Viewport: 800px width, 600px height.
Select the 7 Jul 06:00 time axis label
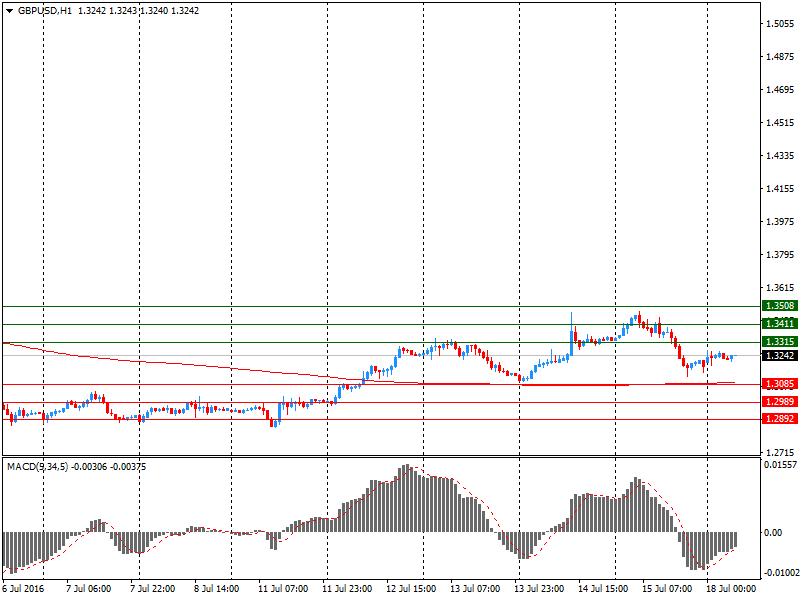point(88,589)
